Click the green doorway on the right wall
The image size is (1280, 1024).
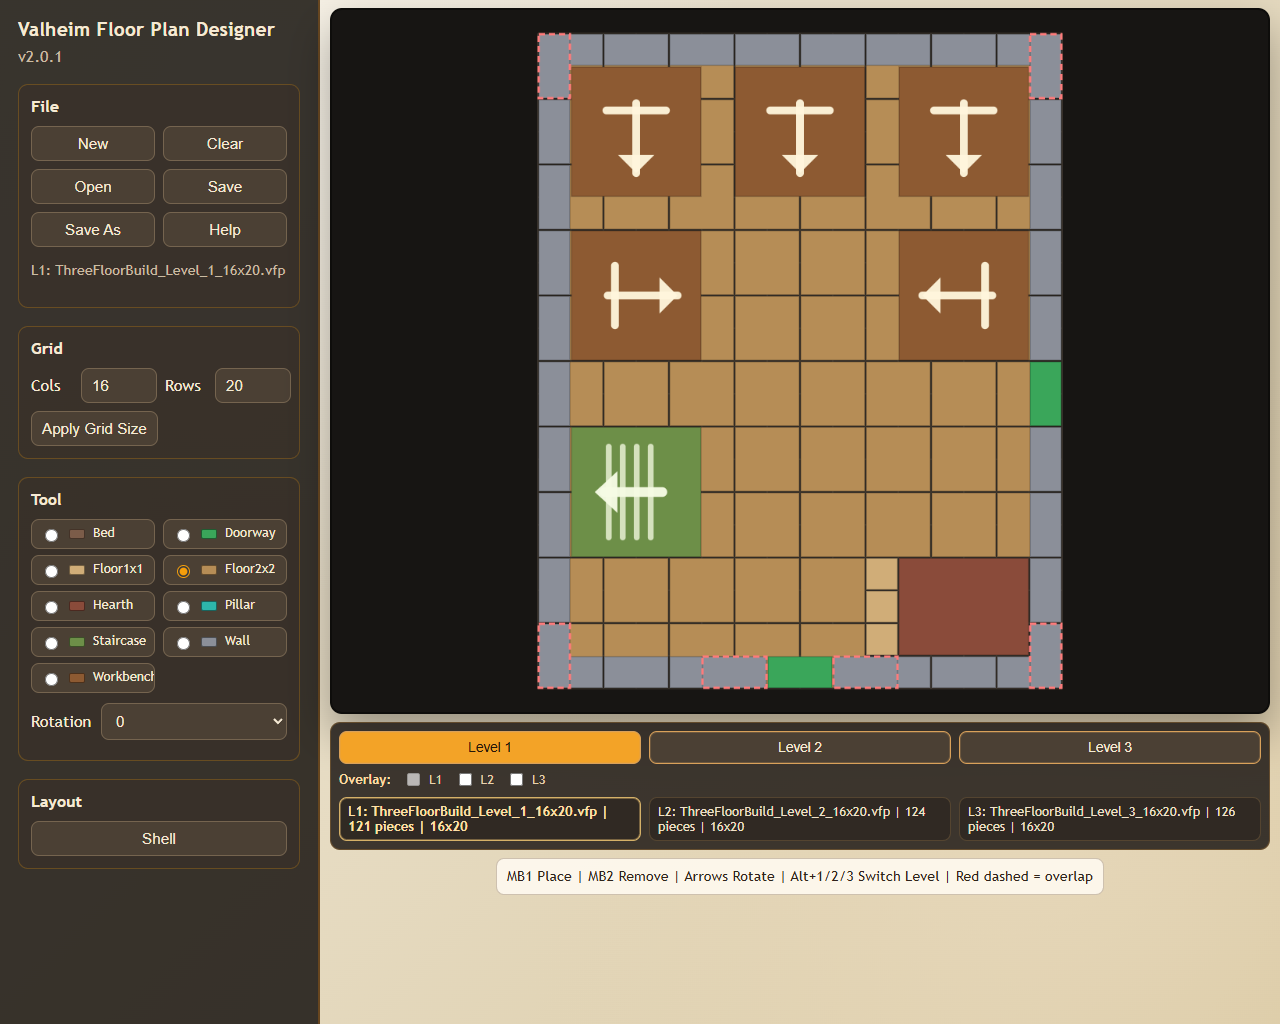coord(1045,394)
